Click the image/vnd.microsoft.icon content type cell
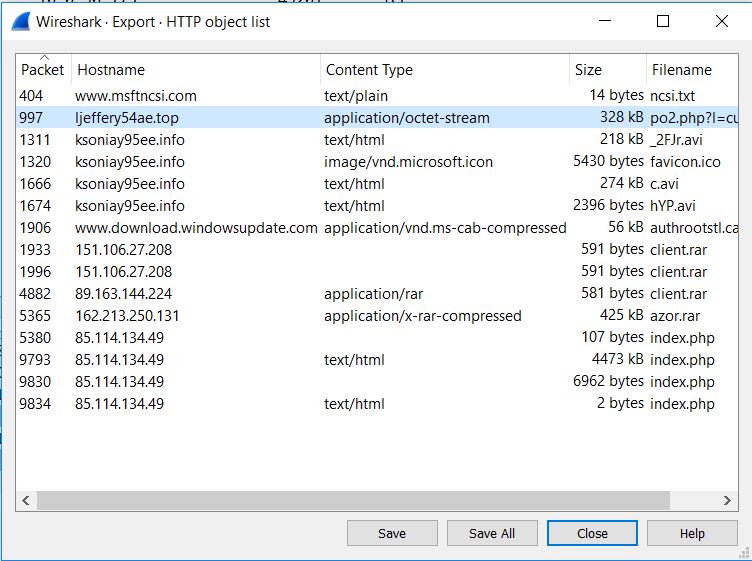 408,162
